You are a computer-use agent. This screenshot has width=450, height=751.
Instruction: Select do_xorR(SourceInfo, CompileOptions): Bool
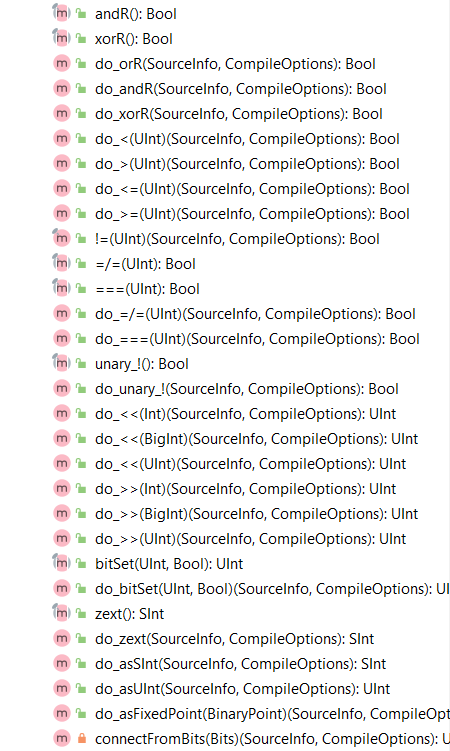[x=239, y=114]
